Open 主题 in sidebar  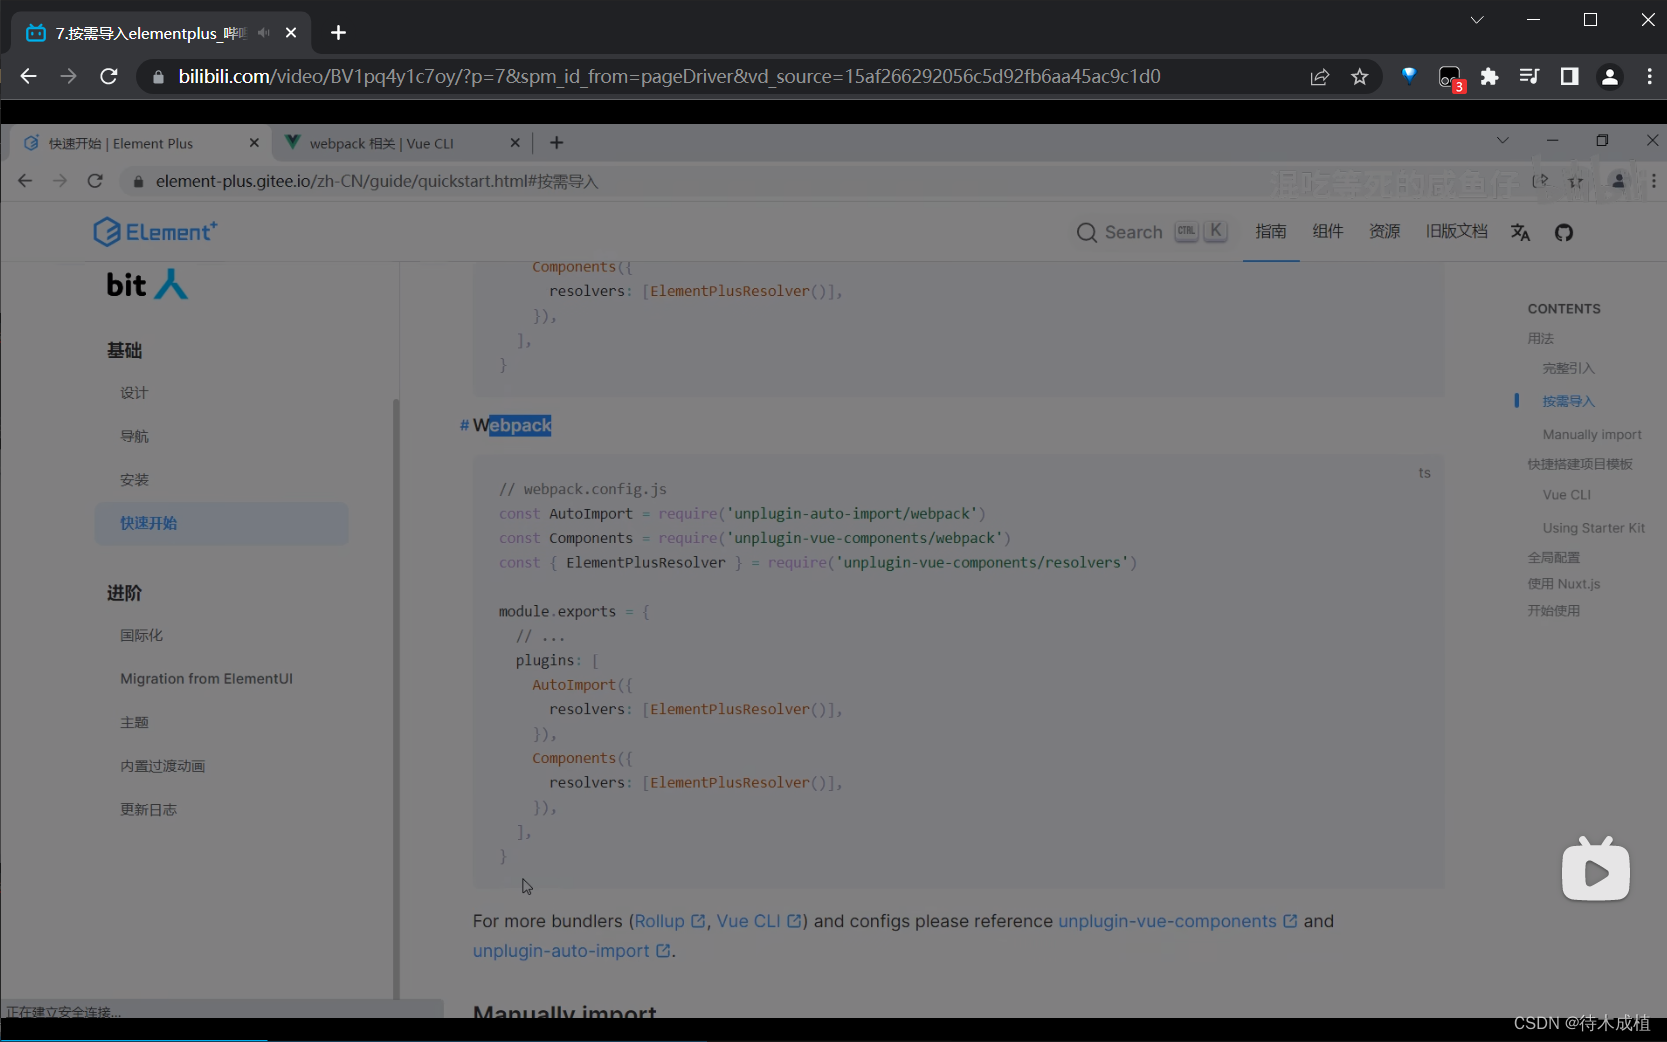pyautogui.click(x=134, y=722)
